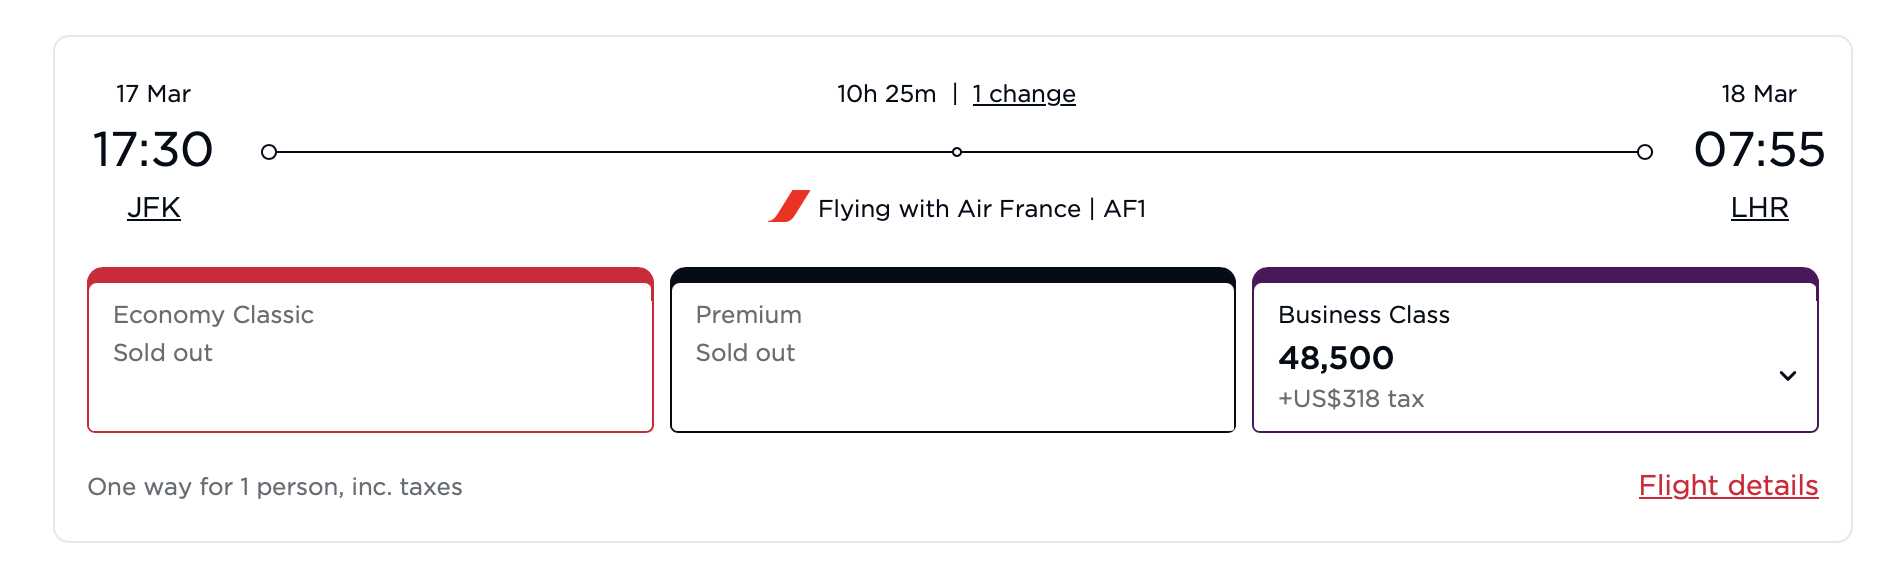Click the 07:55 arrival time

tap(1759, 150)
